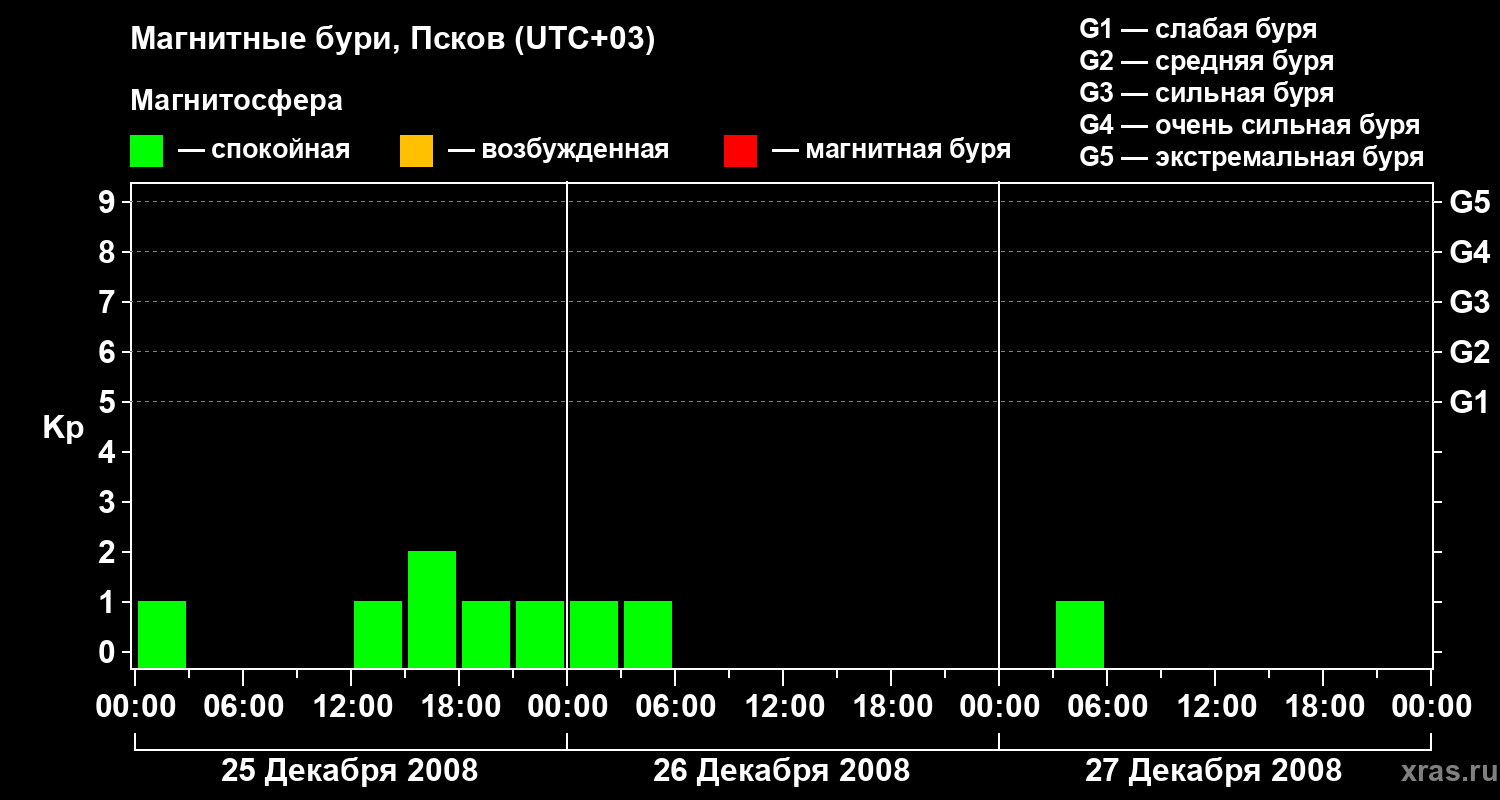
Task: Click the '00:00' label starting 27 Декабря
Action: click(999, 707)
